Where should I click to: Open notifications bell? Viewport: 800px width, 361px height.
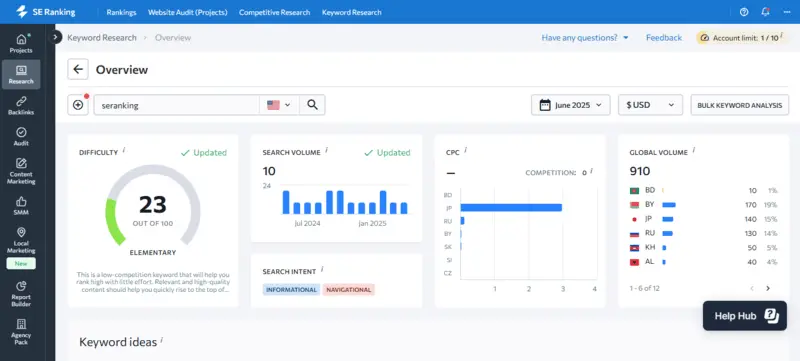pyautogui.click(x=765, y=12)
